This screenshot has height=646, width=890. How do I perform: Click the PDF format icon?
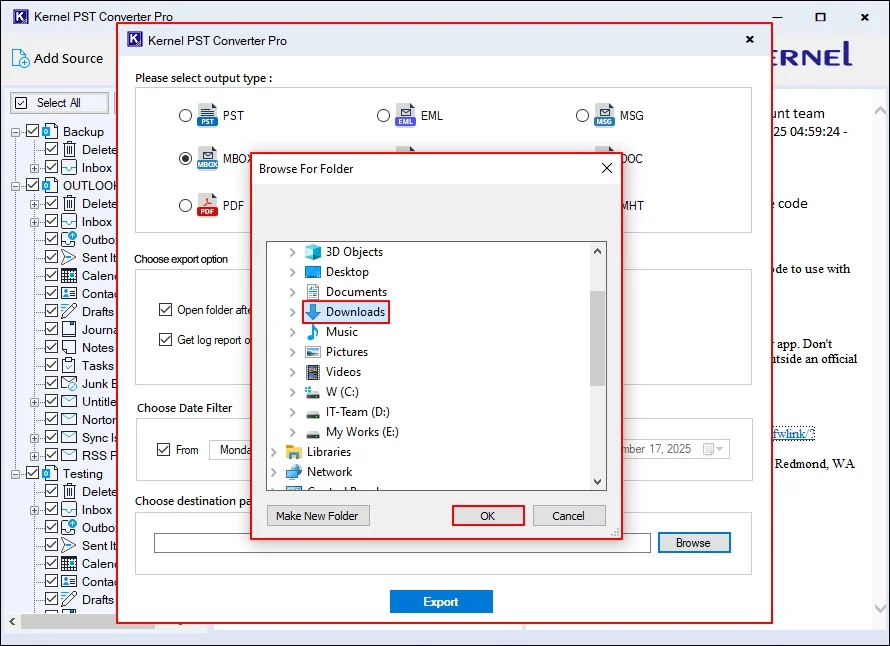(207, 205)
